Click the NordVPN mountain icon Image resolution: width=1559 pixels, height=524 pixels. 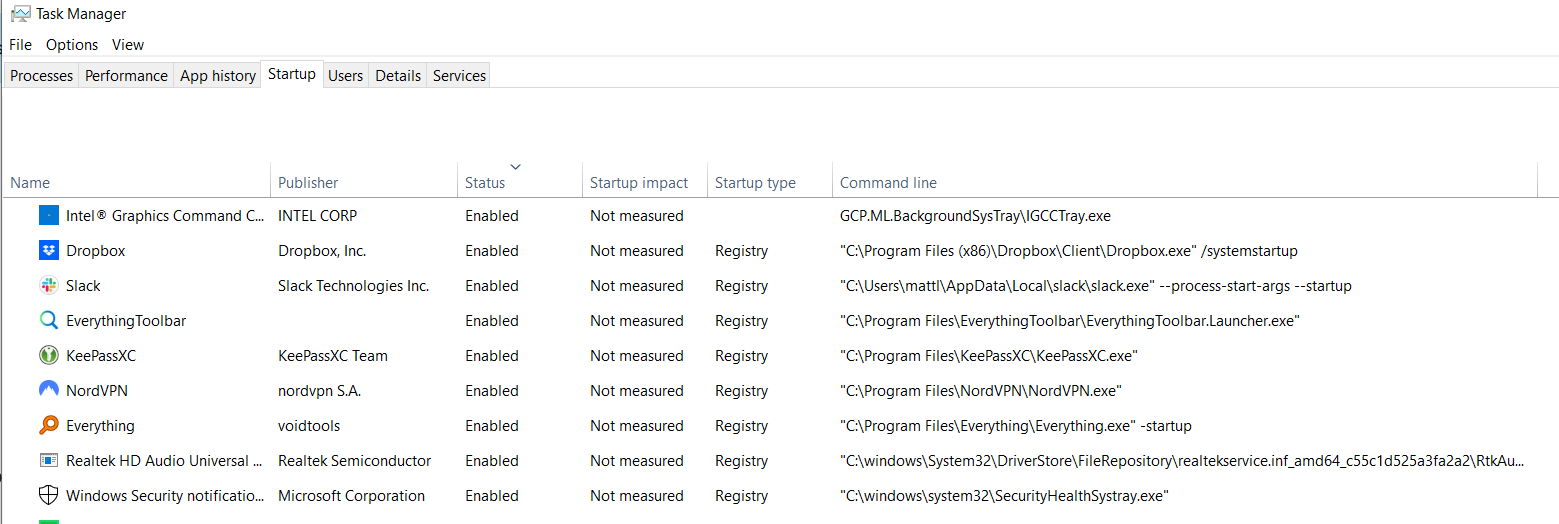[49, 390]
